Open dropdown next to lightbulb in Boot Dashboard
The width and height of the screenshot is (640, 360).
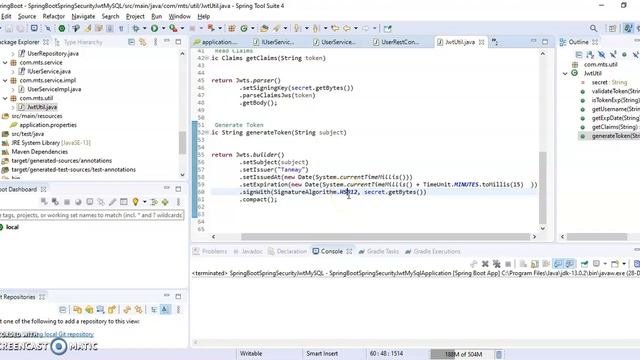144,202
